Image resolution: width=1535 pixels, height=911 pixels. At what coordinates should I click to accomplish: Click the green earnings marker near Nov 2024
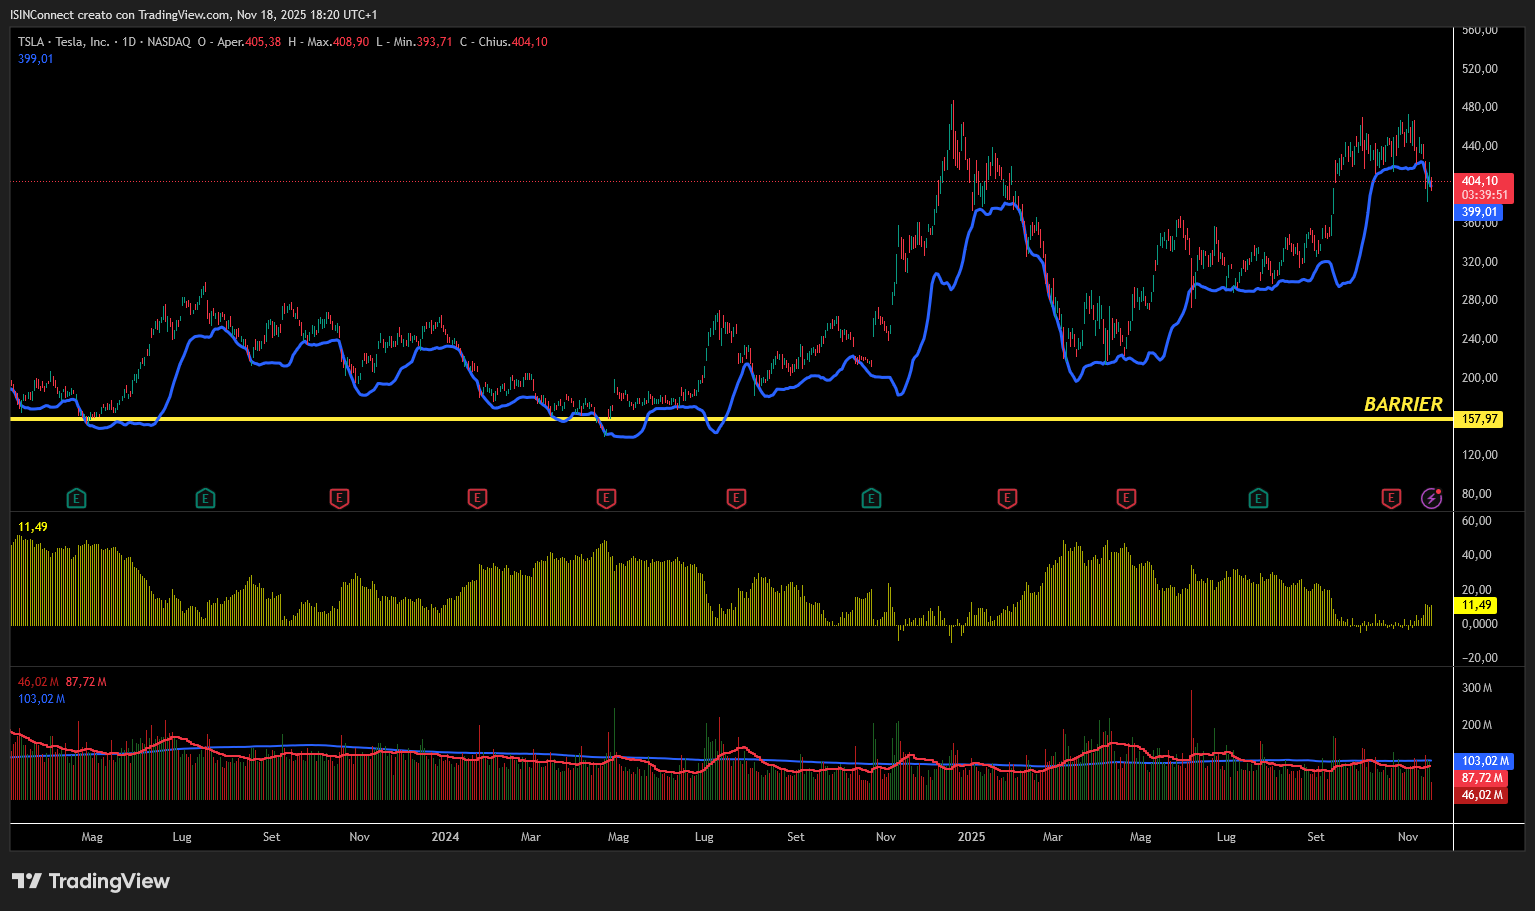(871, 498)
